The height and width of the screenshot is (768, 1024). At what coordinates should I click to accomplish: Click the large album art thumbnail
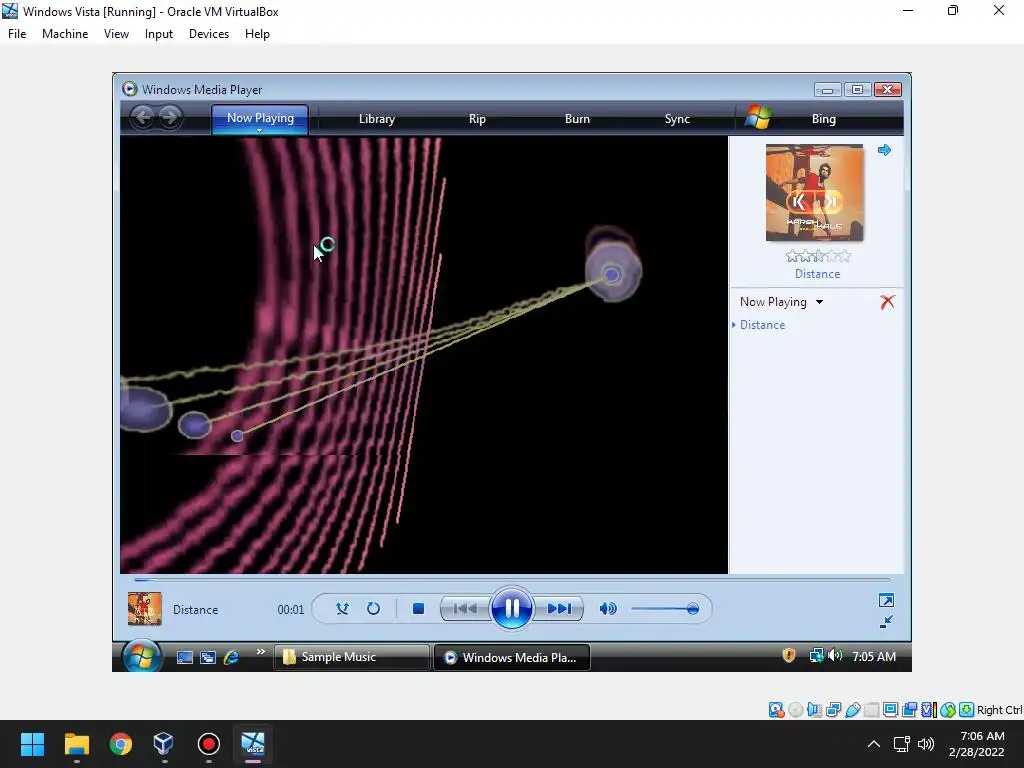(x=814, y=193)
